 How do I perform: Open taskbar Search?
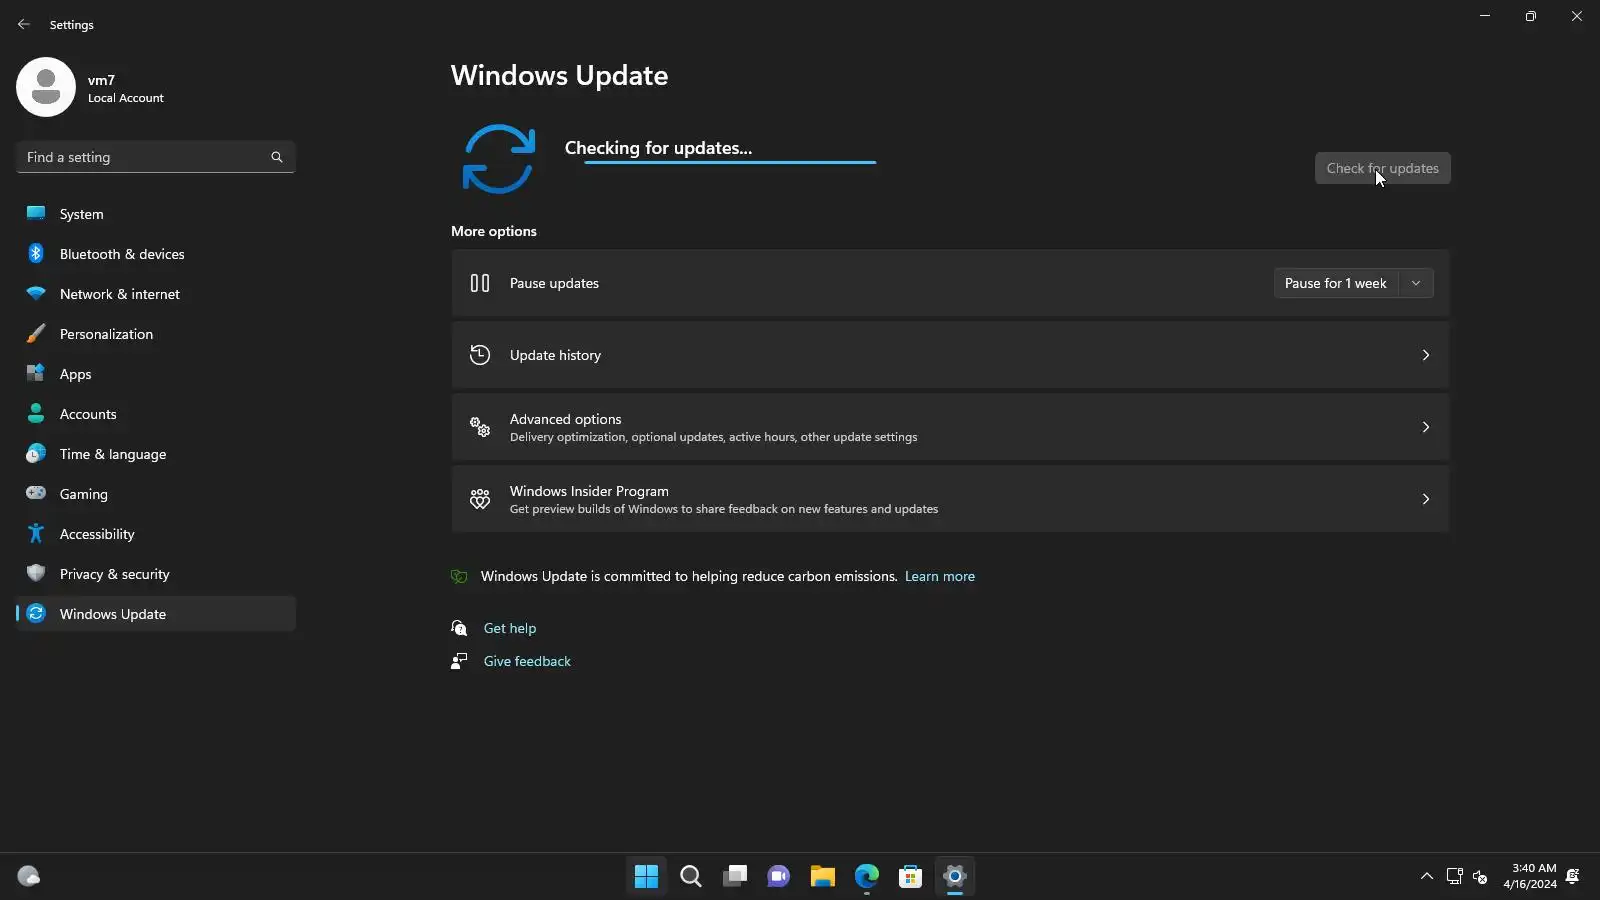tap(691, 876)
